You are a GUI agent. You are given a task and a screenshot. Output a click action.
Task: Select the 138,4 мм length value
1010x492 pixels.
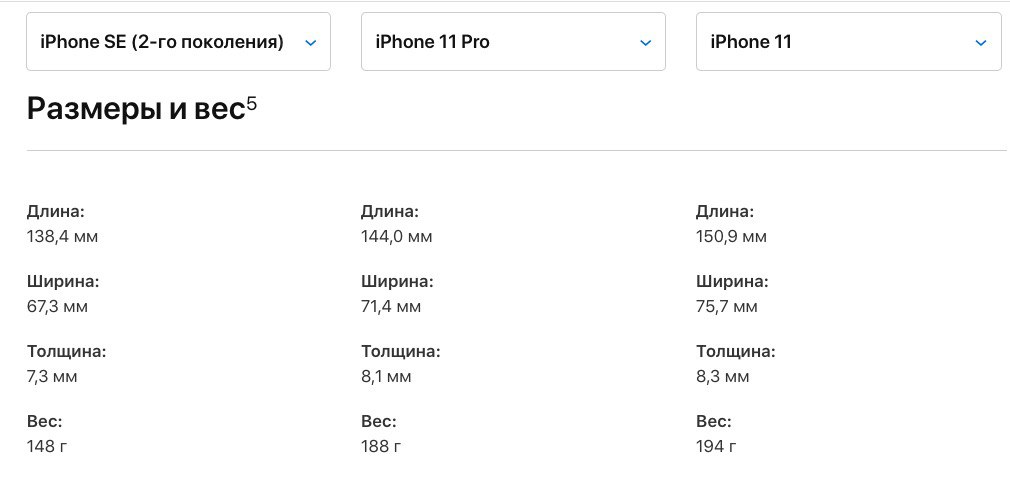62,237
